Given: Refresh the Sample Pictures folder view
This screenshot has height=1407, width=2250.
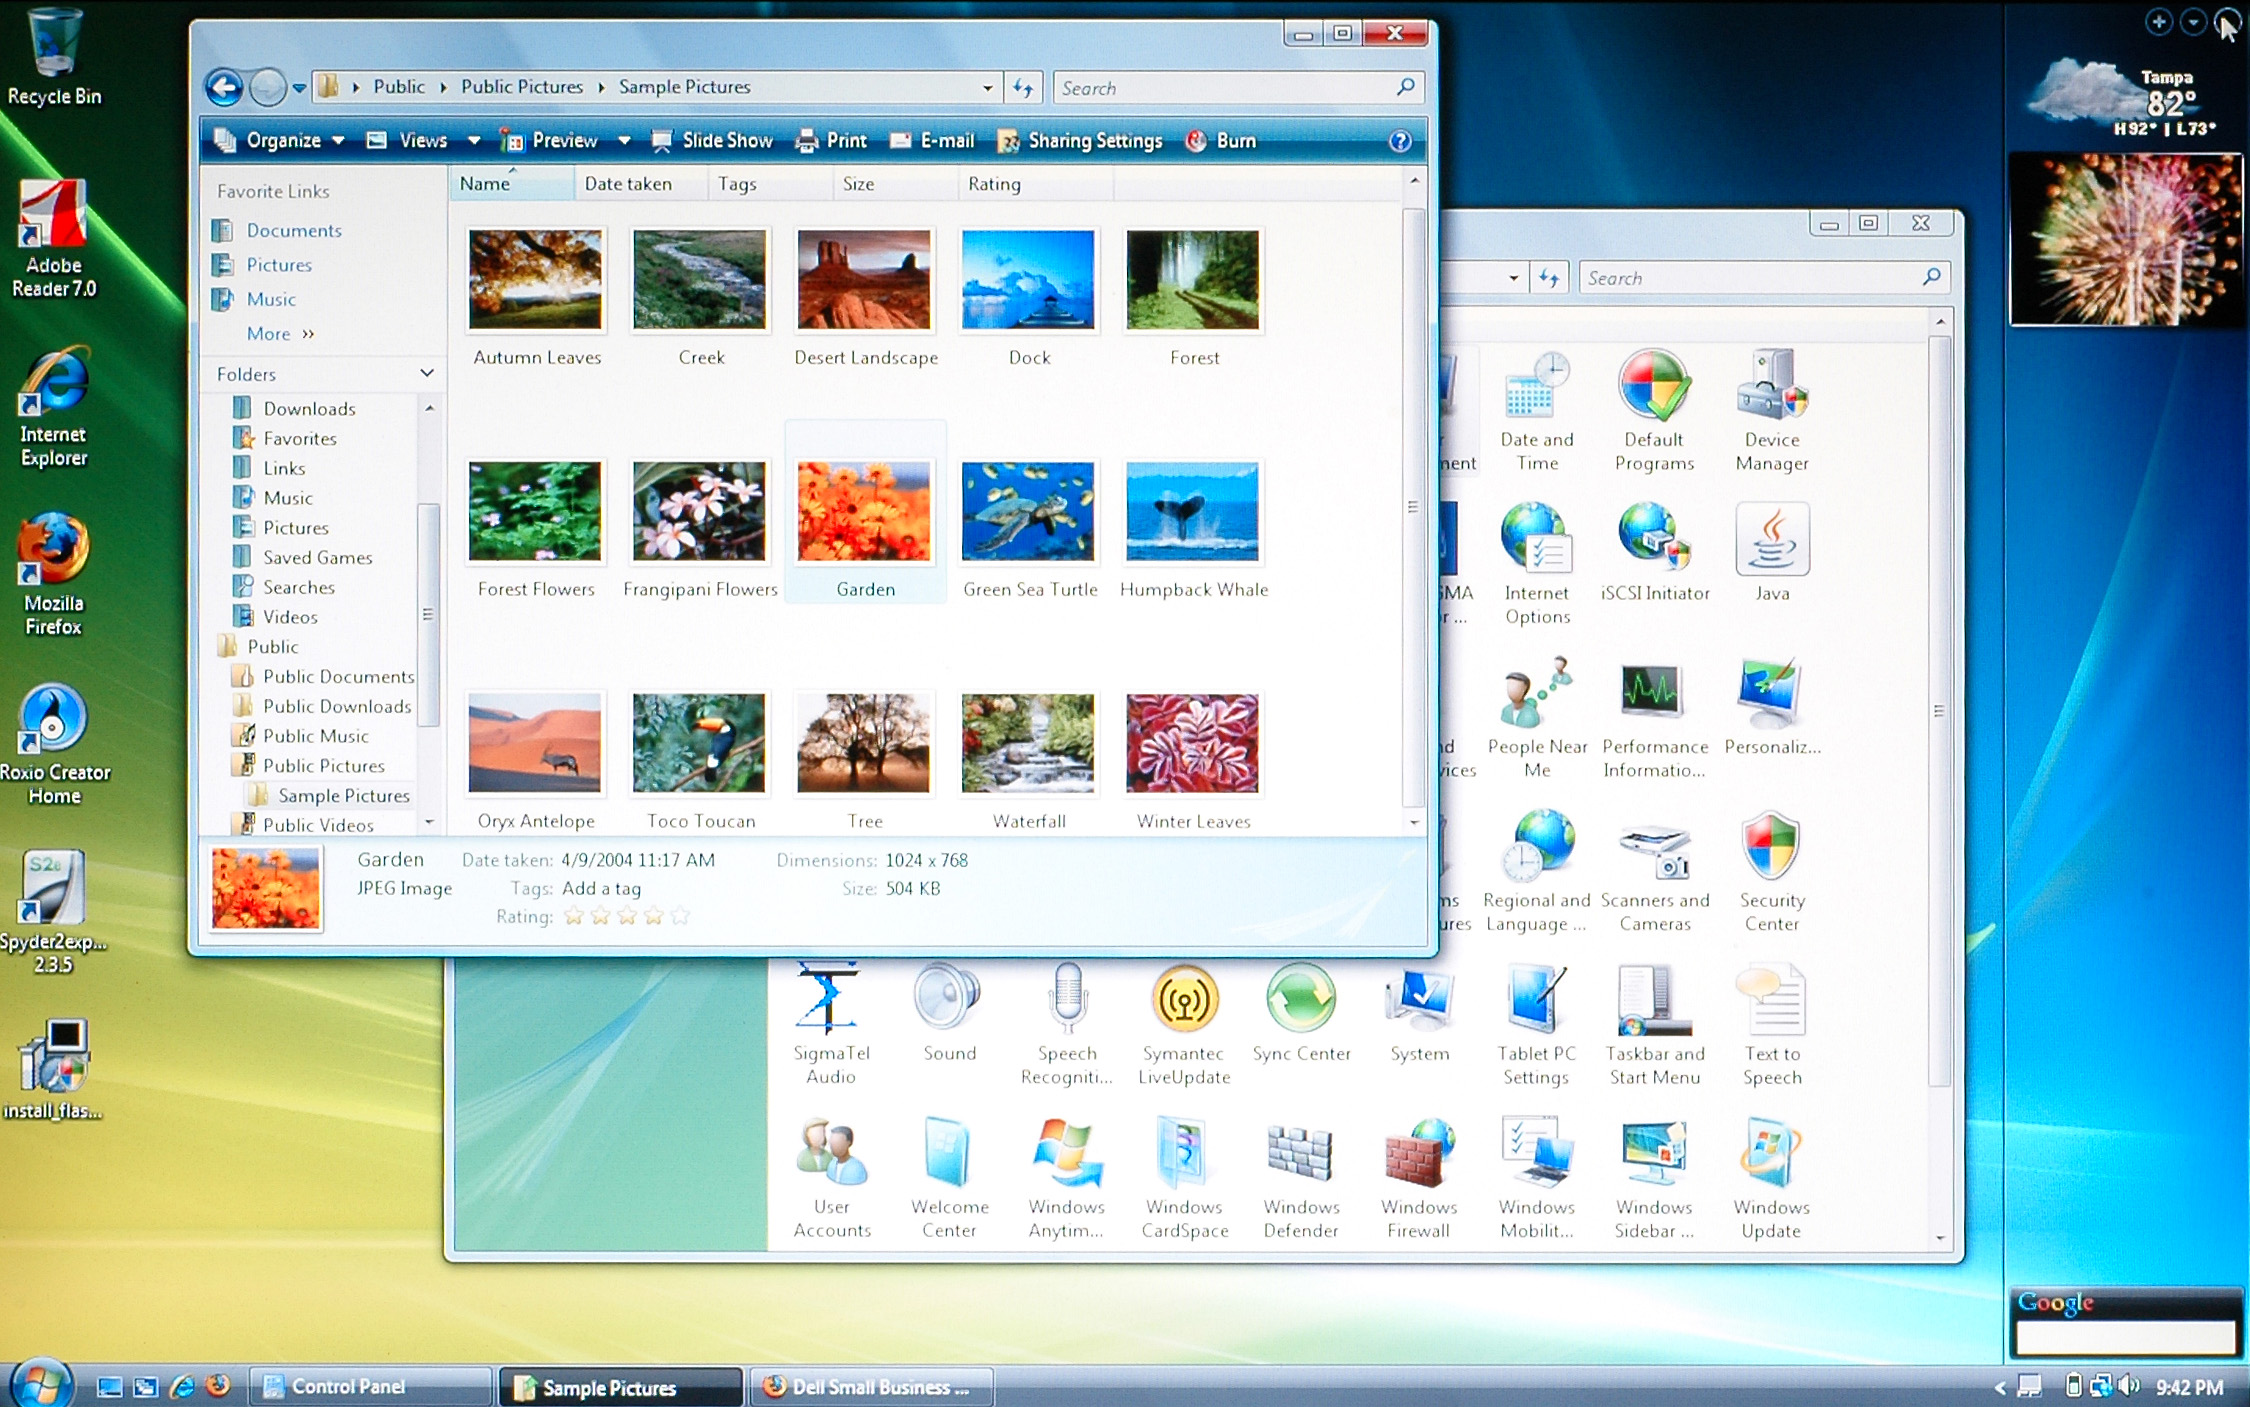Looking at the screenshot, I should tap(1023, 88).
